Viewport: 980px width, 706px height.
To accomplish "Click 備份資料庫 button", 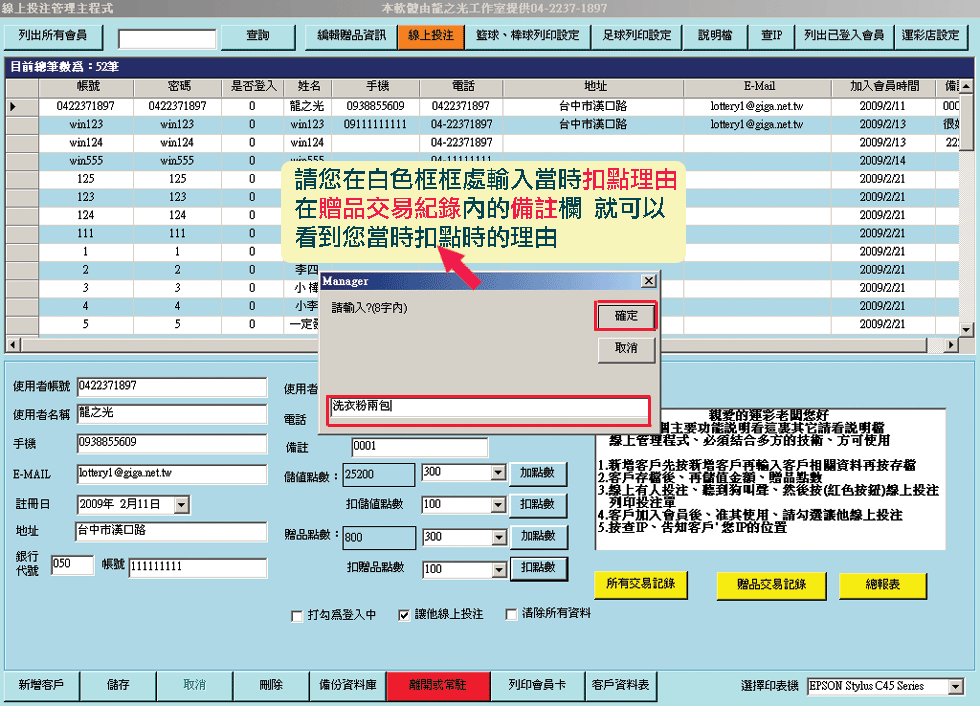I will pyautogui.click(x=348, y=685).
